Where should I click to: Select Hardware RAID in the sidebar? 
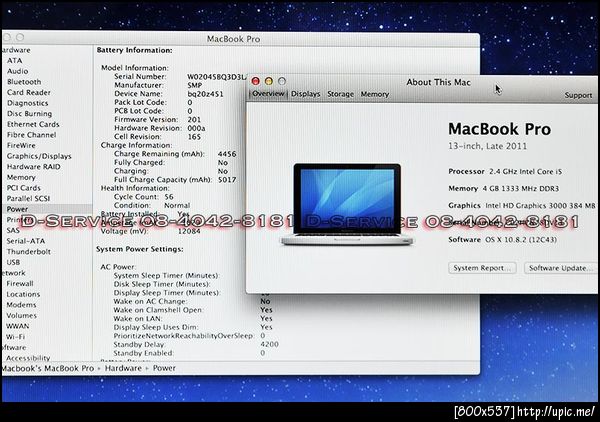[x=33, y=167]
